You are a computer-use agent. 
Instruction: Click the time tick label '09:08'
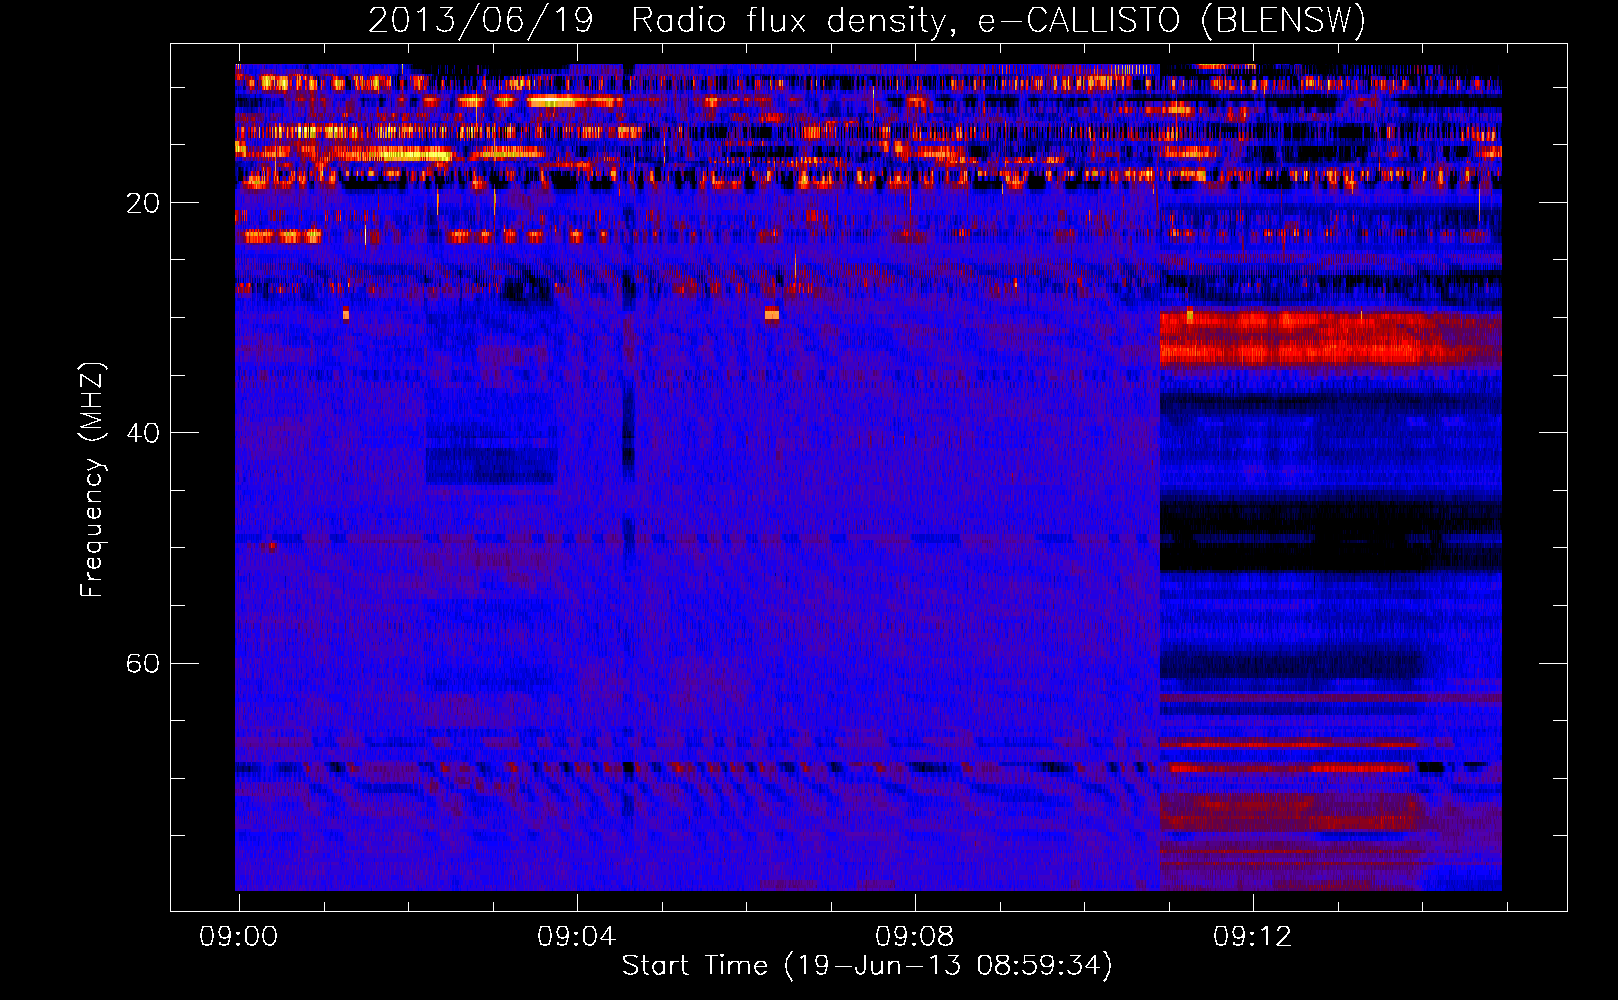pos(914,937)
